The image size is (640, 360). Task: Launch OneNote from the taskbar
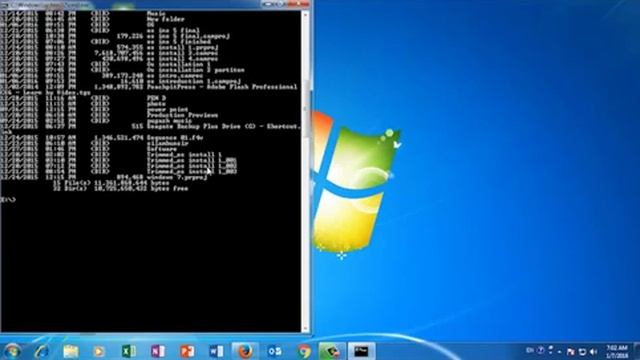pyautogui.click(x=158, y=351)
